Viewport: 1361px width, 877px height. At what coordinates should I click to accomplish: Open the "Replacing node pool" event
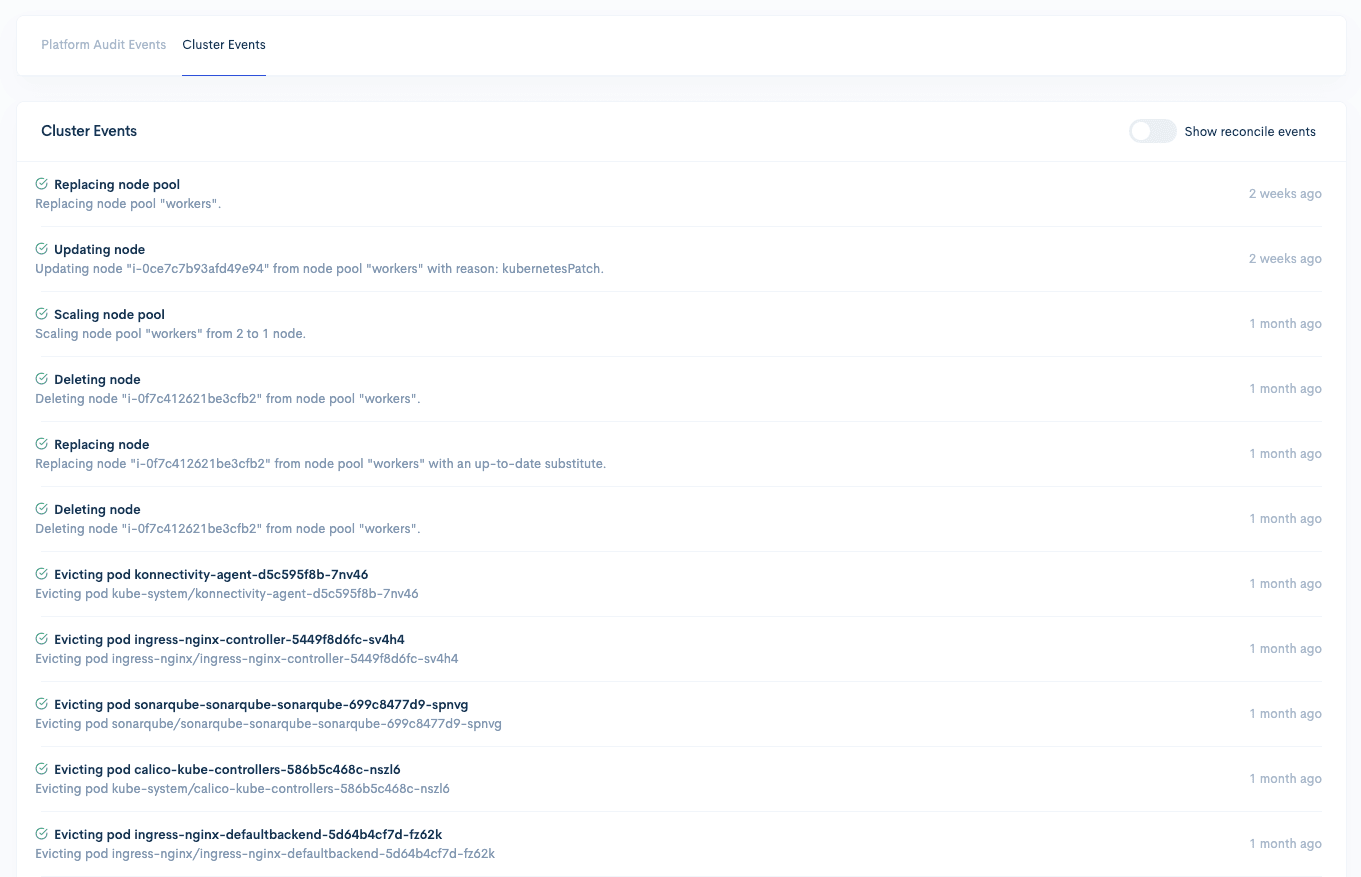pyautogui.click(x=115, y=184)
